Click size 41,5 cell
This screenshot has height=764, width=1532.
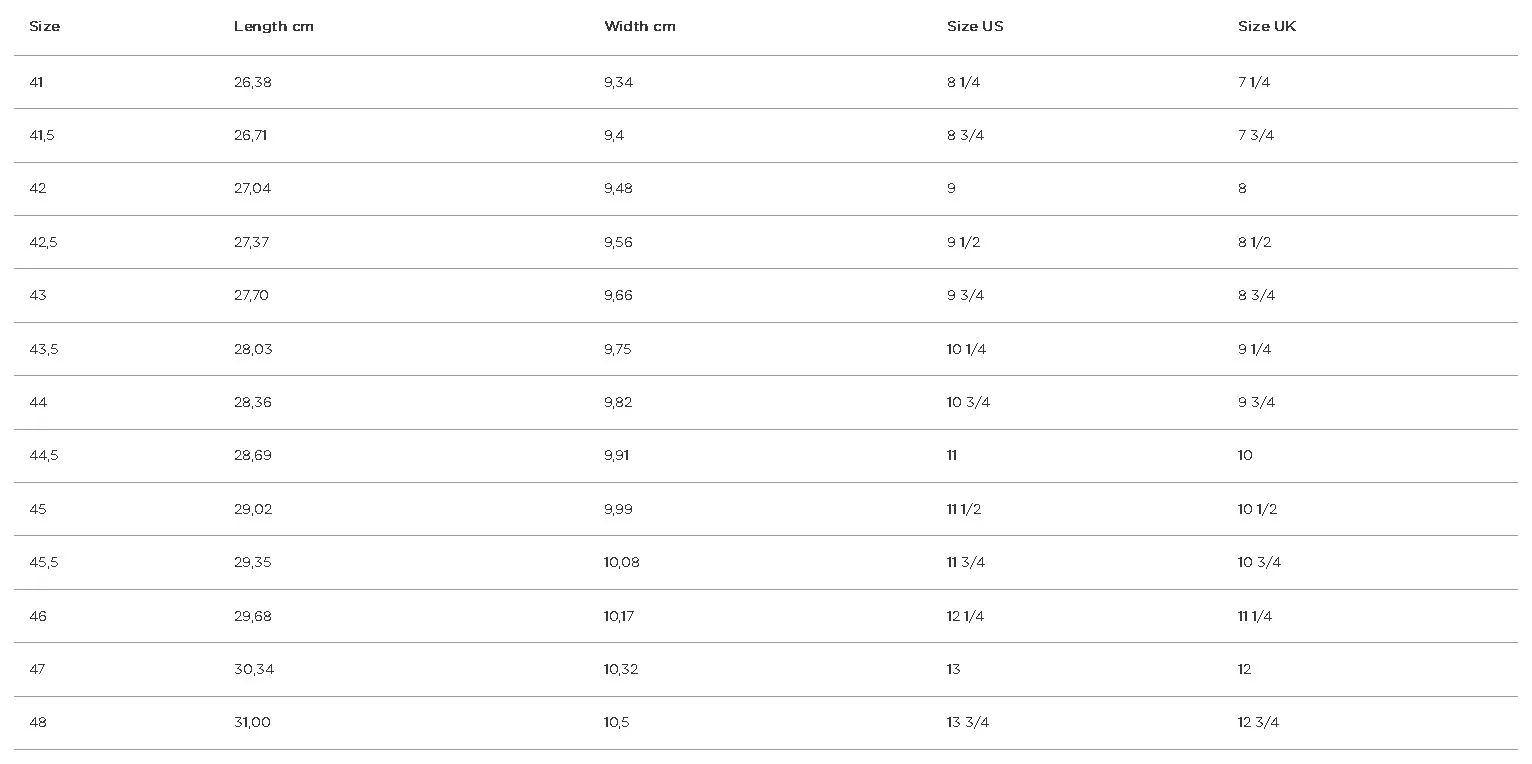[41, 135]
